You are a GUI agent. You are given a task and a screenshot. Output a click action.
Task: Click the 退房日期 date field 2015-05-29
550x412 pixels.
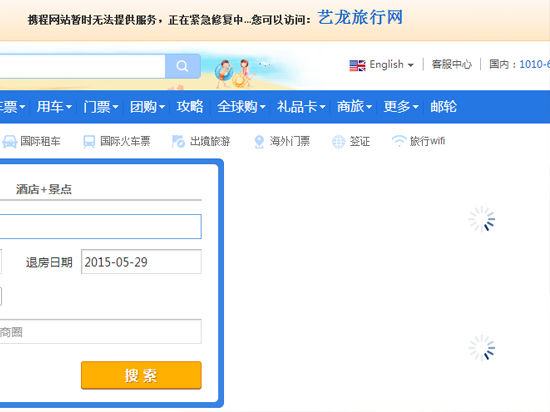(141, 262)
